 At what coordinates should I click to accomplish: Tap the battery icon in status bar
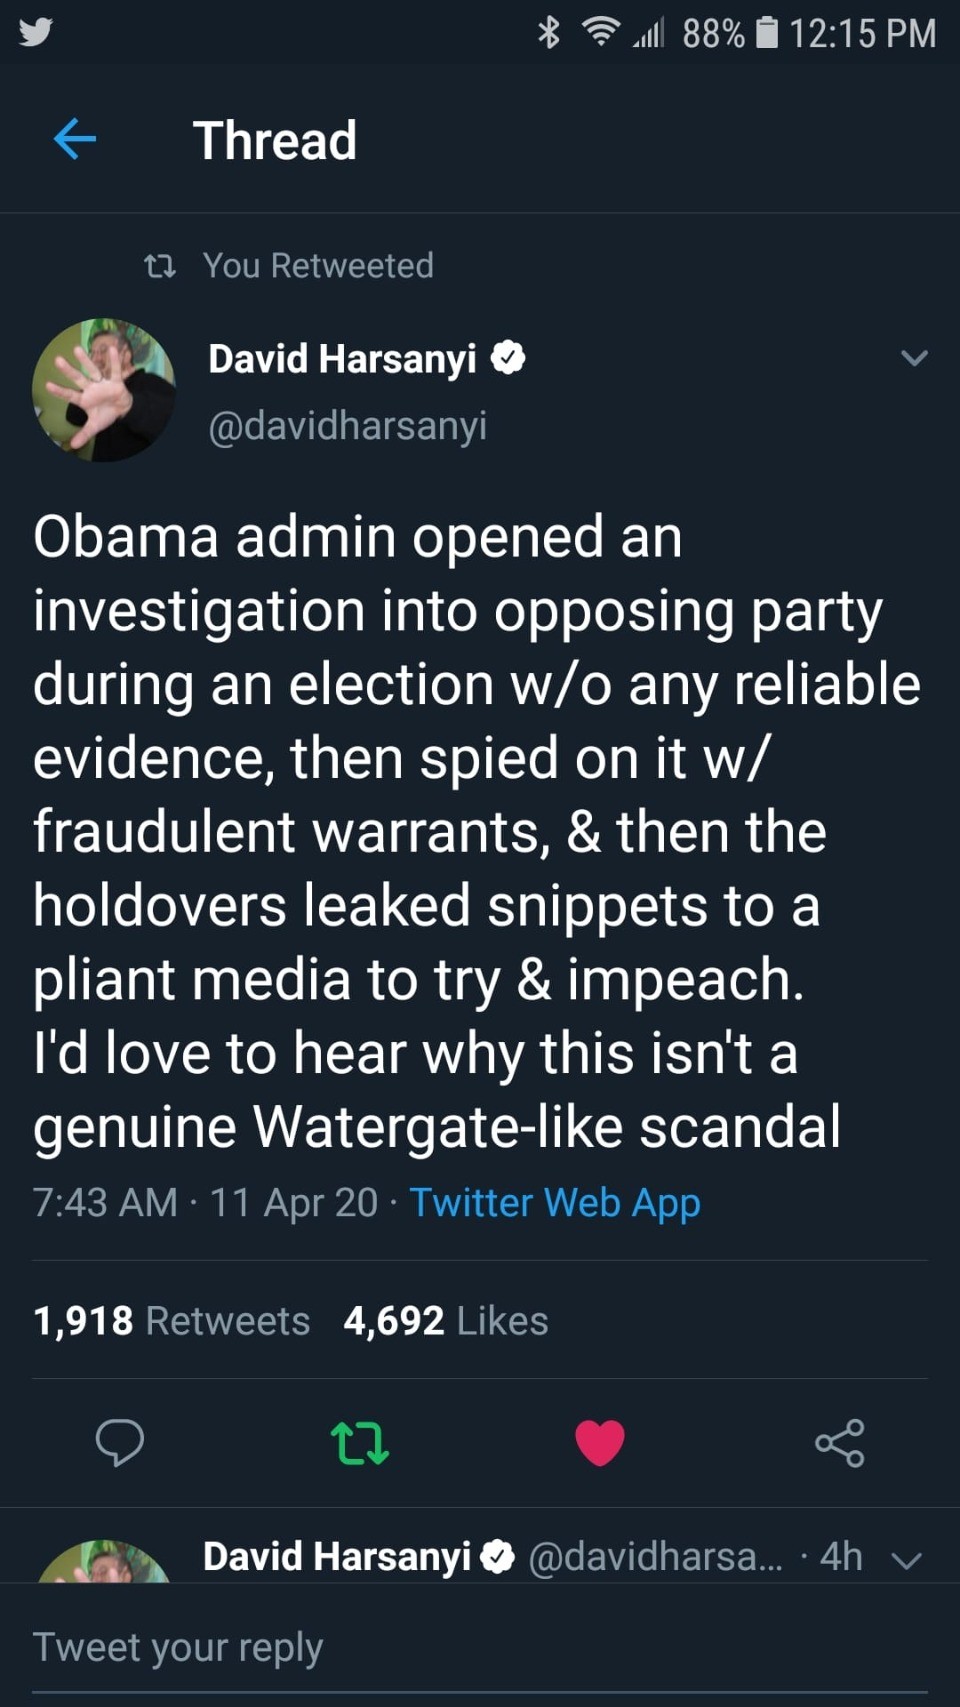click(767, 33)
